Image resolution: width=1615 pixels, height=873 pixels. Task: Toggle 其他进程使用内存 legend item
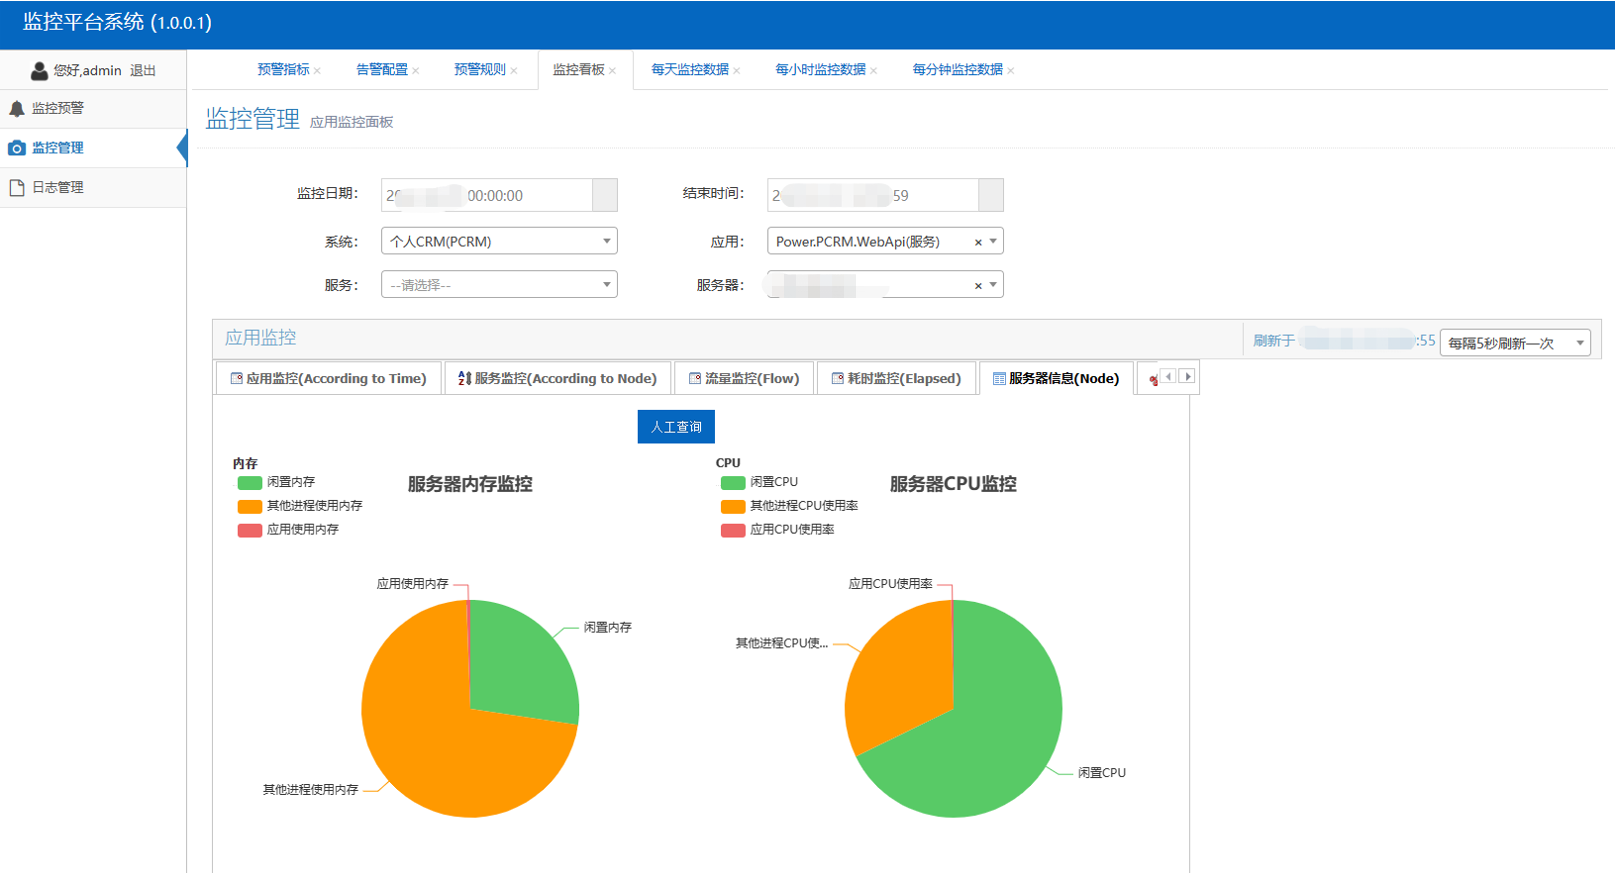tap(250, 506)
